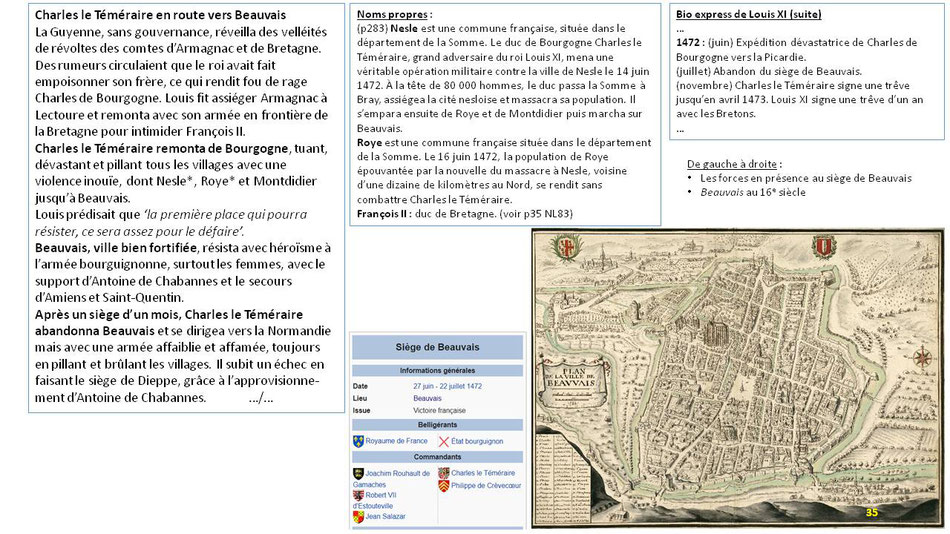Click the underlined 'De gauche à droite' label
The width and height of the screenshot is (950, 534).
pos(732,164)
